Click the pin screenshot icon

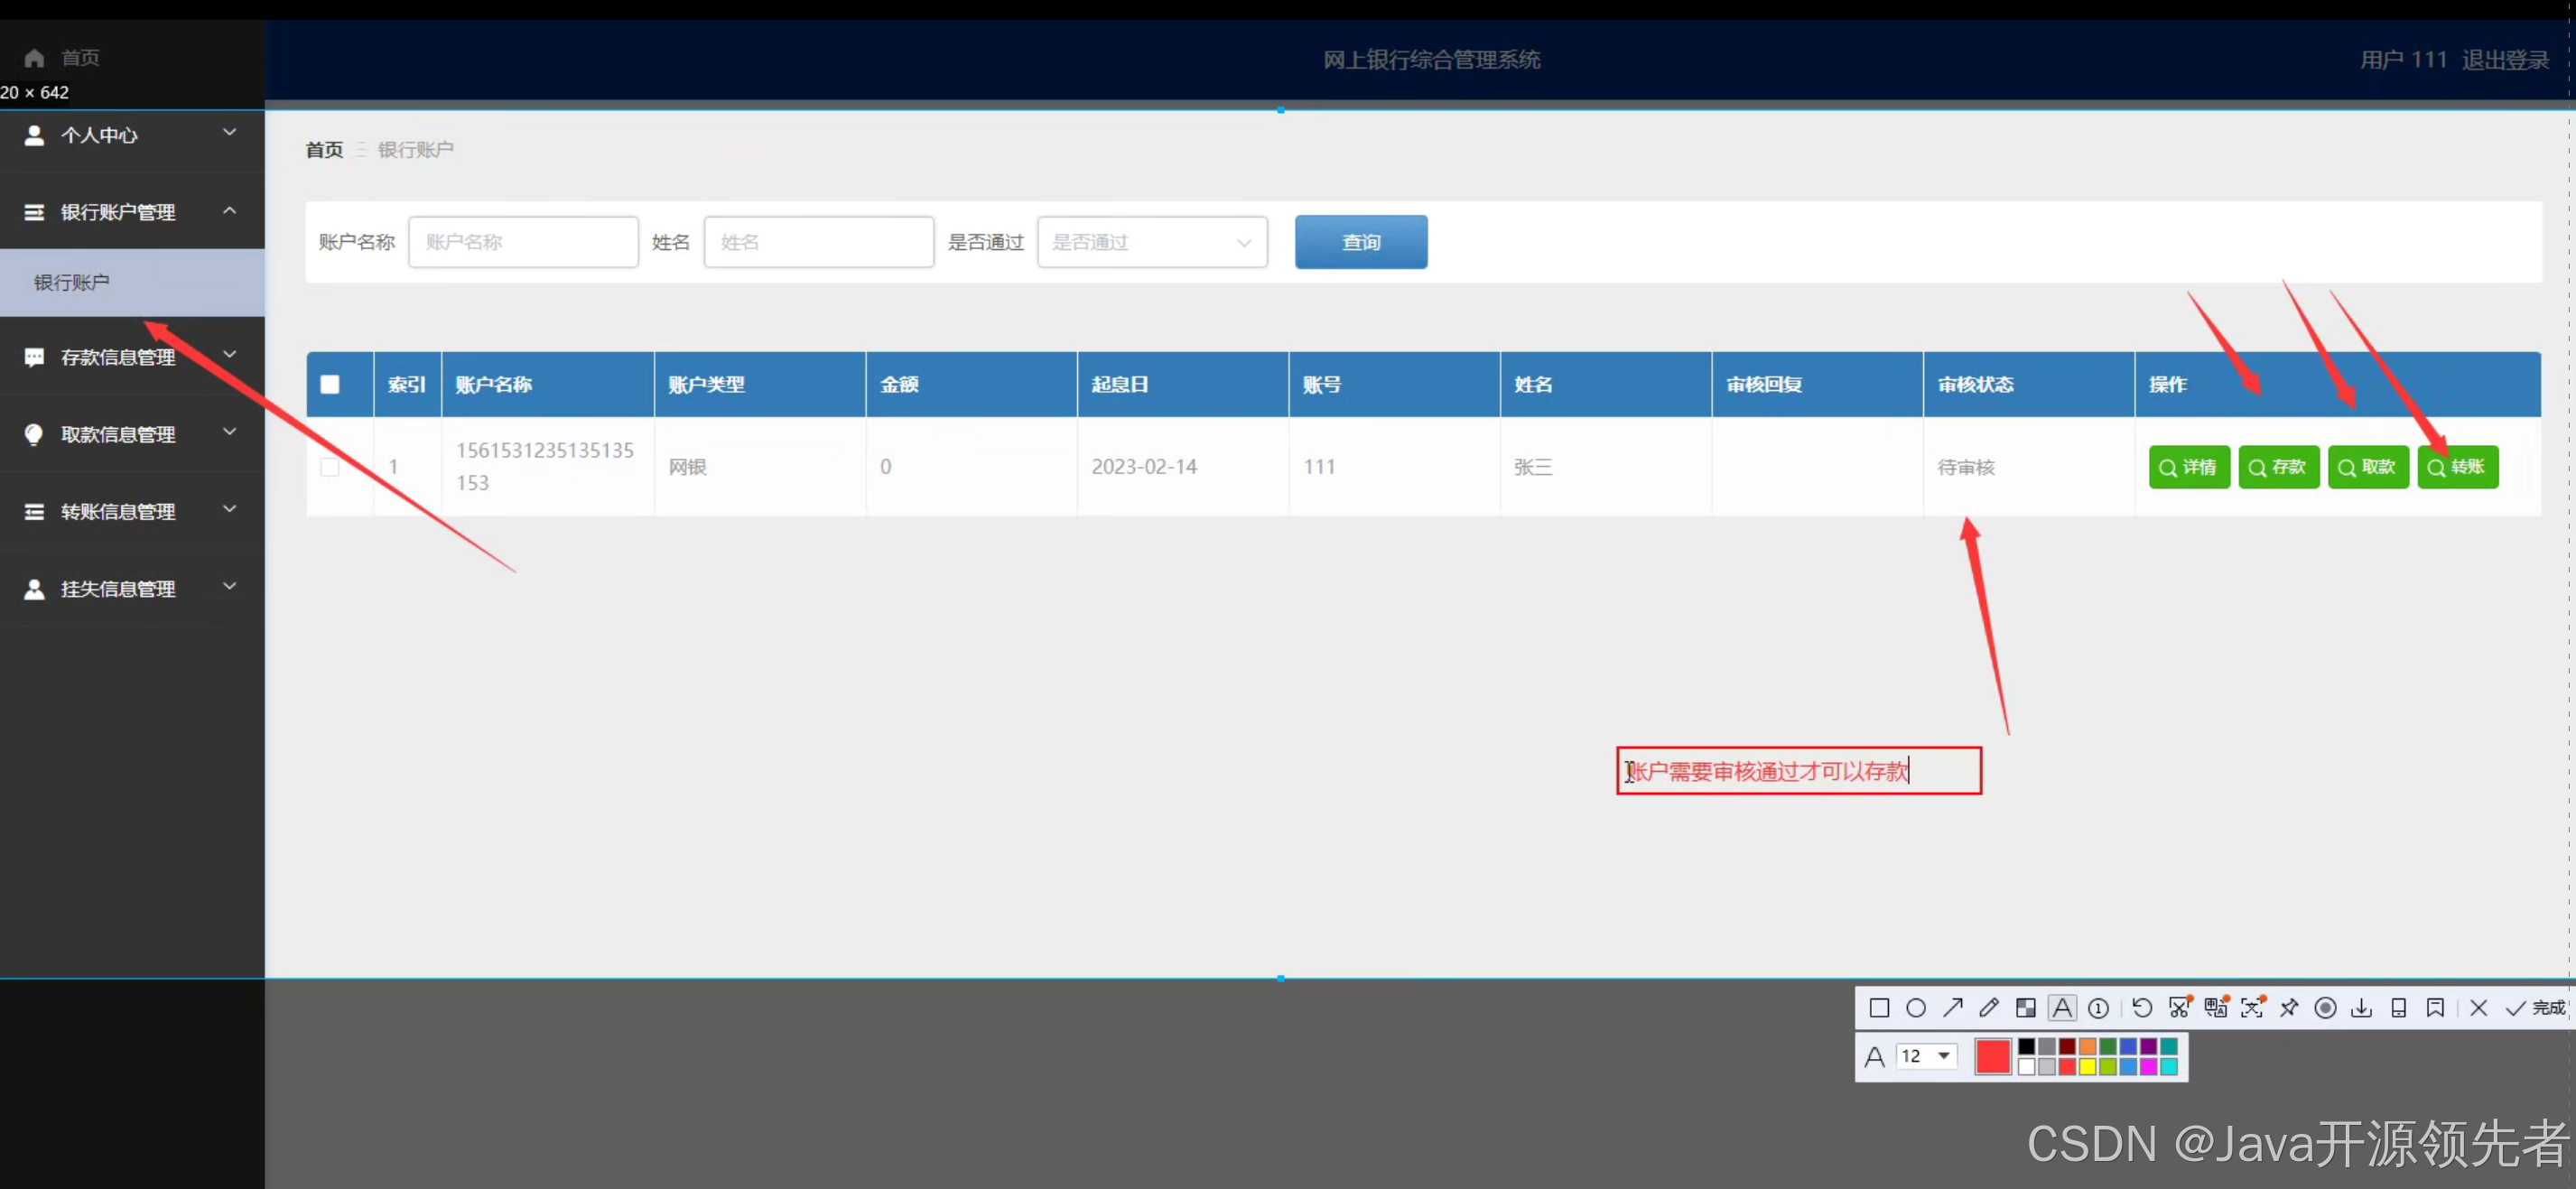[2289, 1008]
